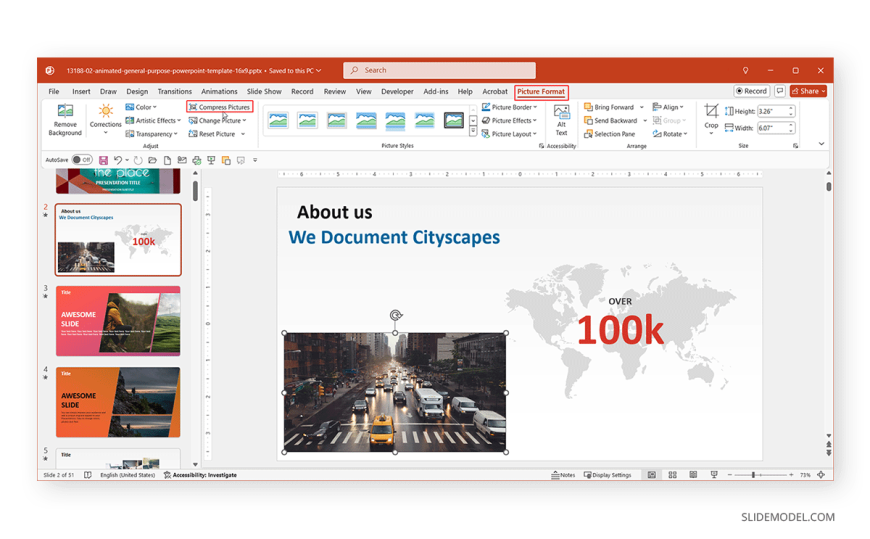Open the Change Picture dropdown
Screen dimensions: 870x539
point(217,120)
